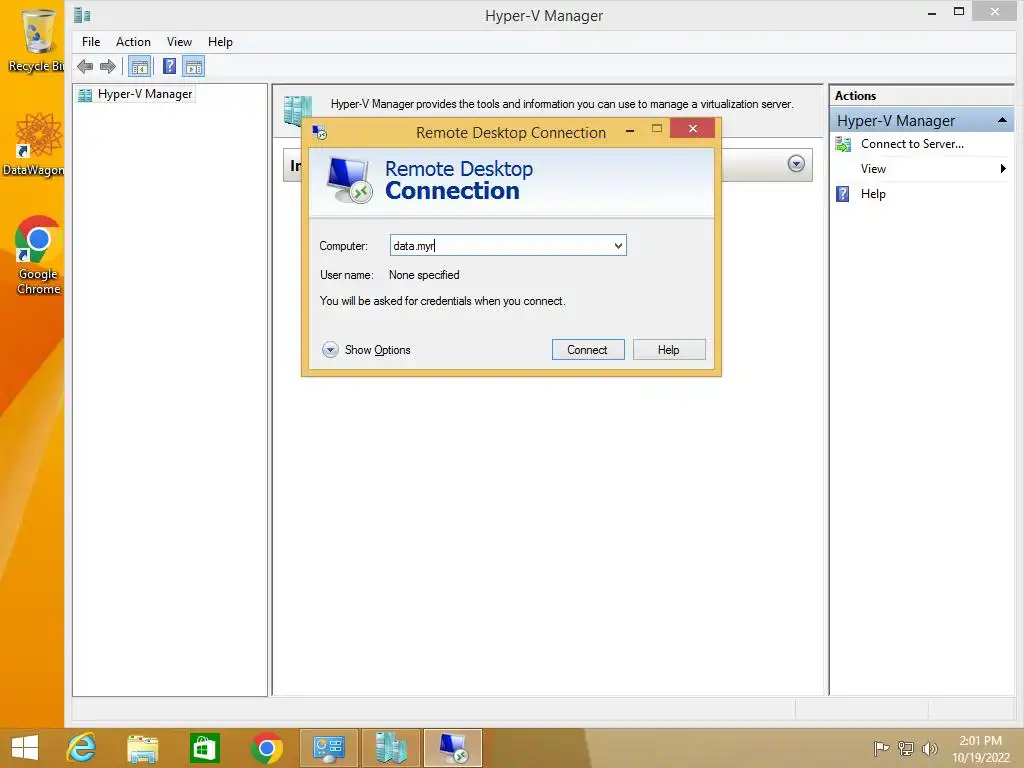The image size is (1024, 768).
Task: Open the Help menu in menu bar
Action: click(x=220, y=42)
